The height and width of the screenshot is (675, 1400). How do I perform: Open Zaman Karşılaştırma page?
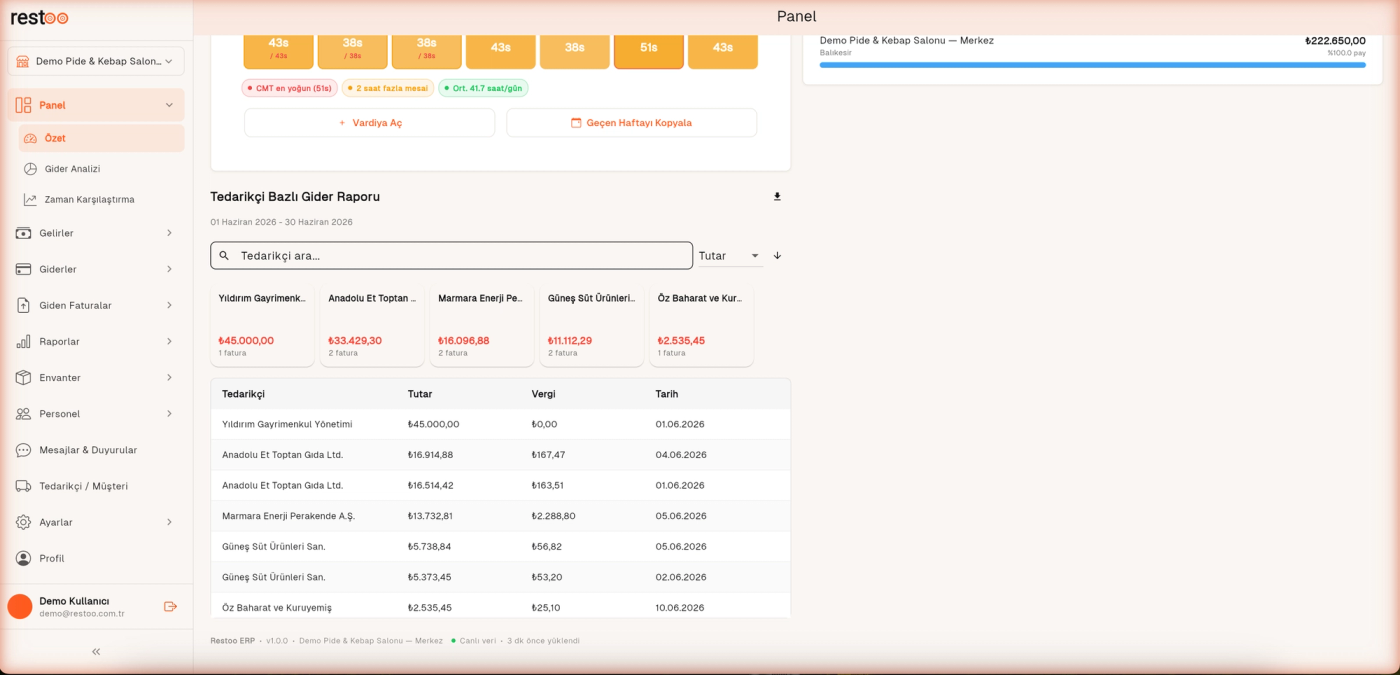pyautogui.click(x=101, y=199)
